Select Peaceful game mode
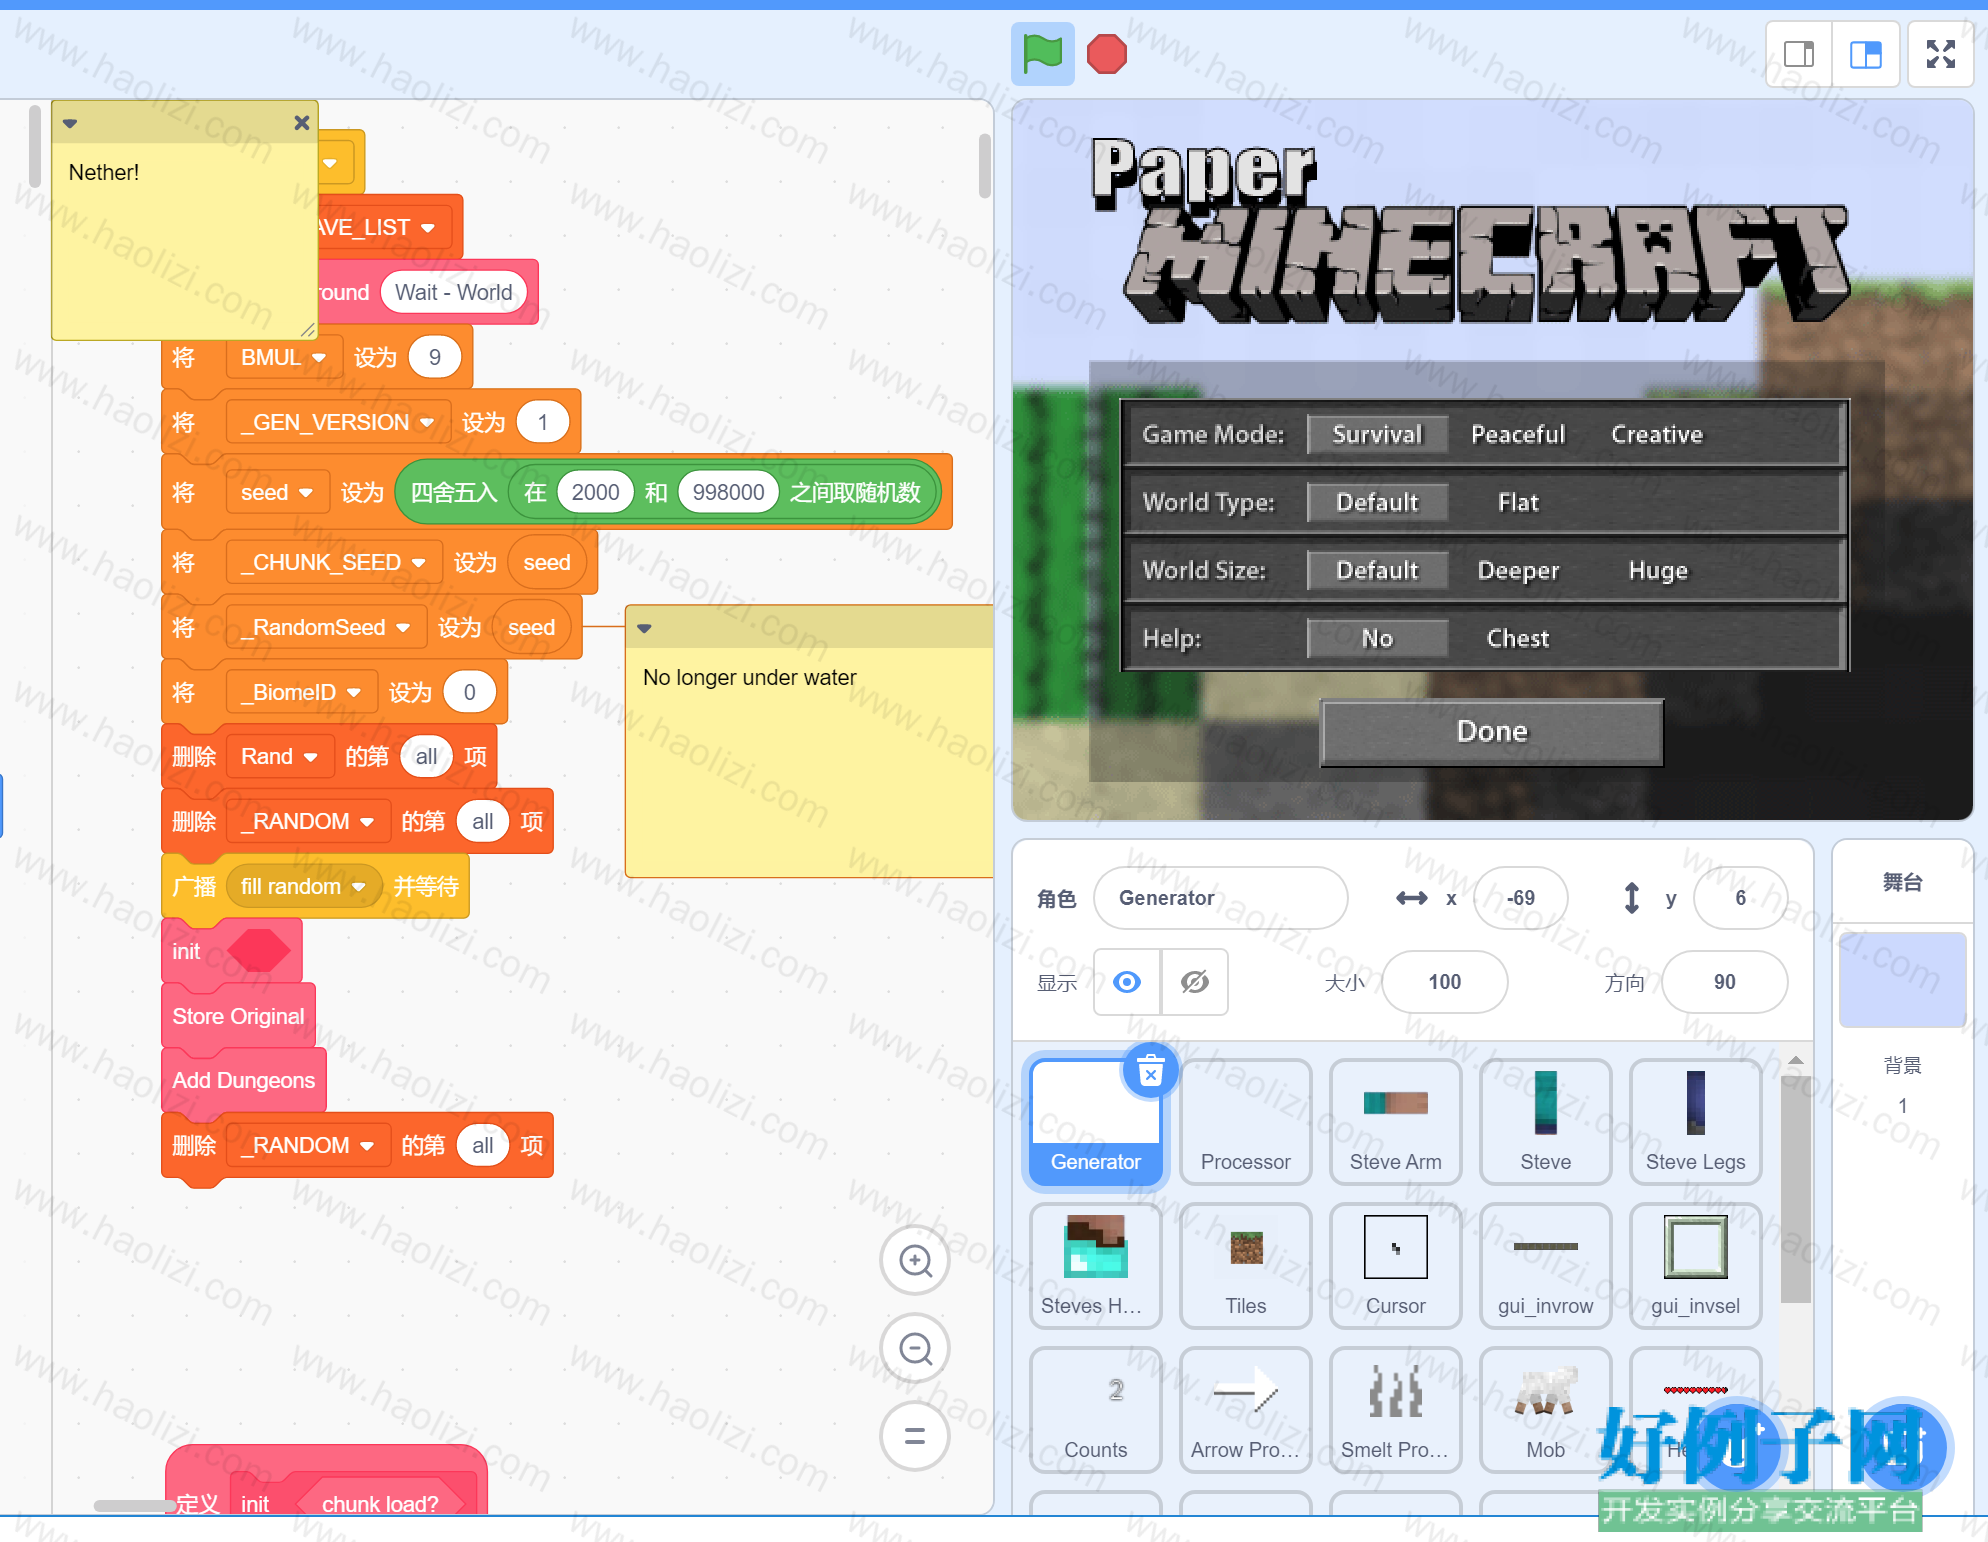The height and width of the screenshot is (1542, 1988). (x=1517, y=434)
